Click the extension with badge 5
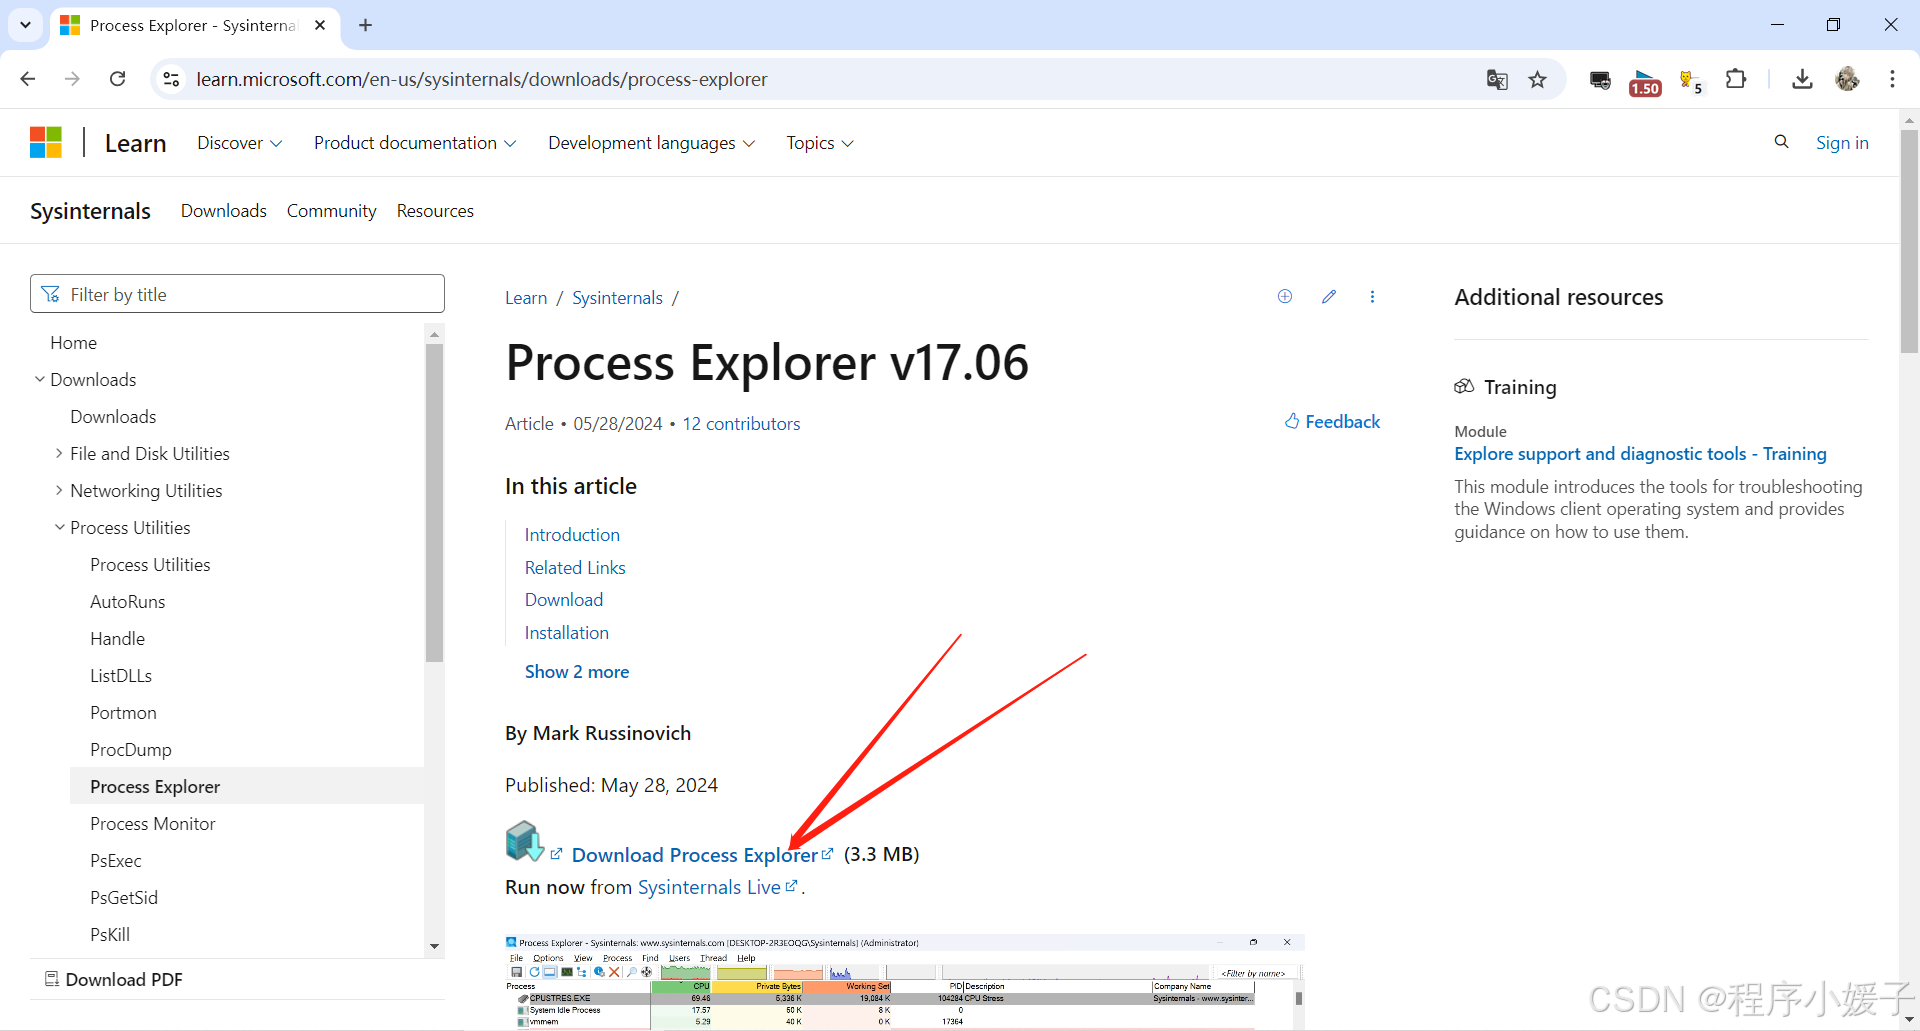1920x1031 pixels. click(1691, 81)
